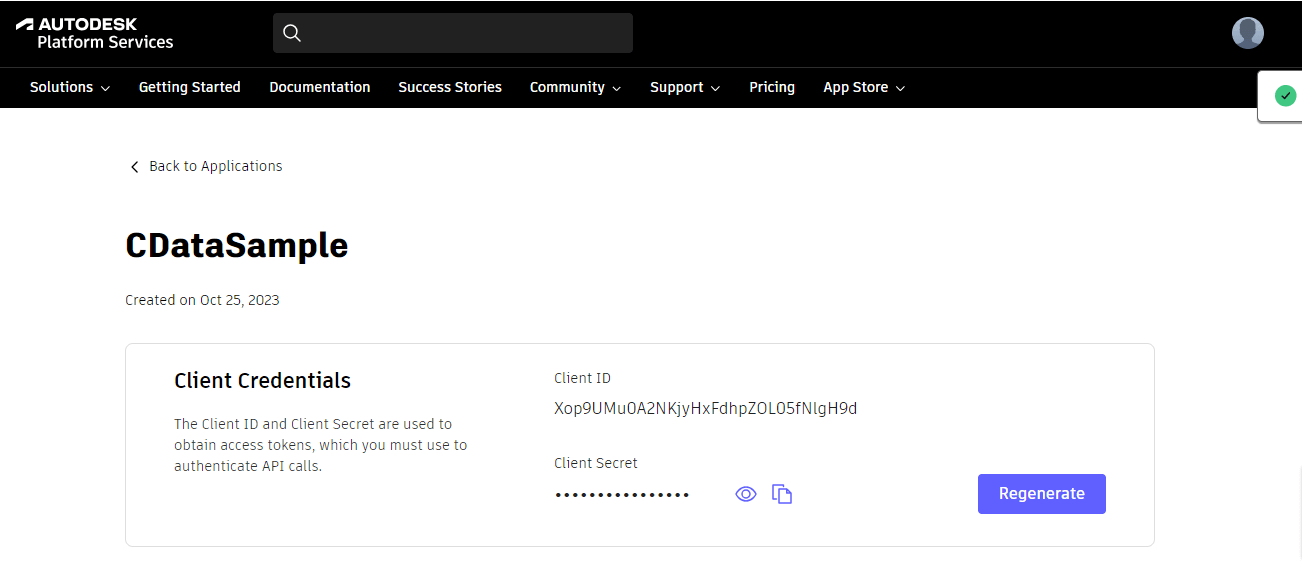This screenshot has height=582, width=1302.
Task: Click the CDataSample application title
Action: tap(237, 245)
